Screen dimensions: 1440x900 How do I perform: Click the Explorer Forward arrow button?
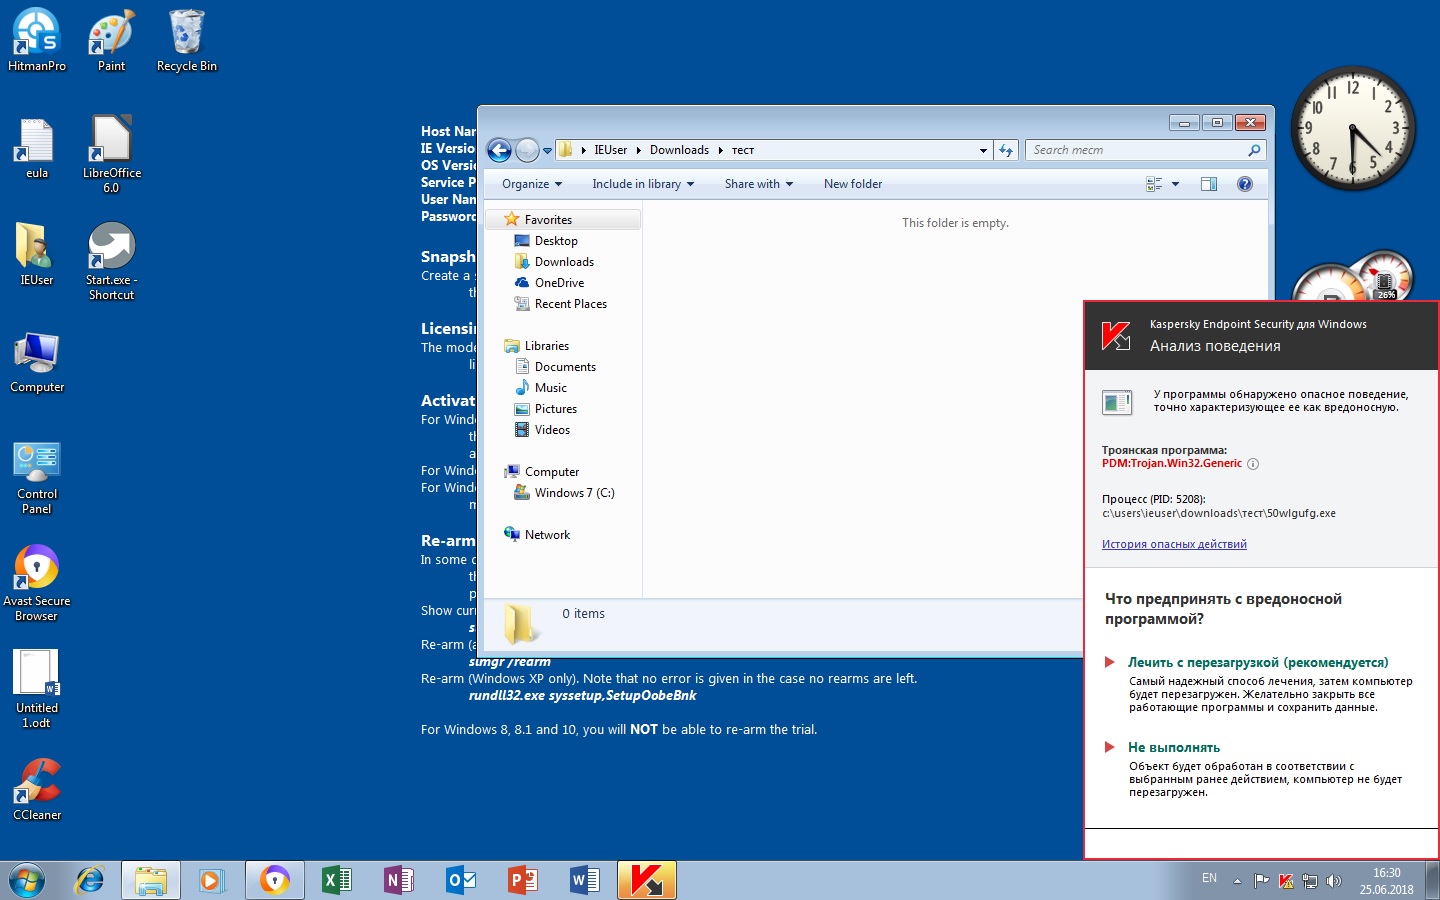point(527,150)
